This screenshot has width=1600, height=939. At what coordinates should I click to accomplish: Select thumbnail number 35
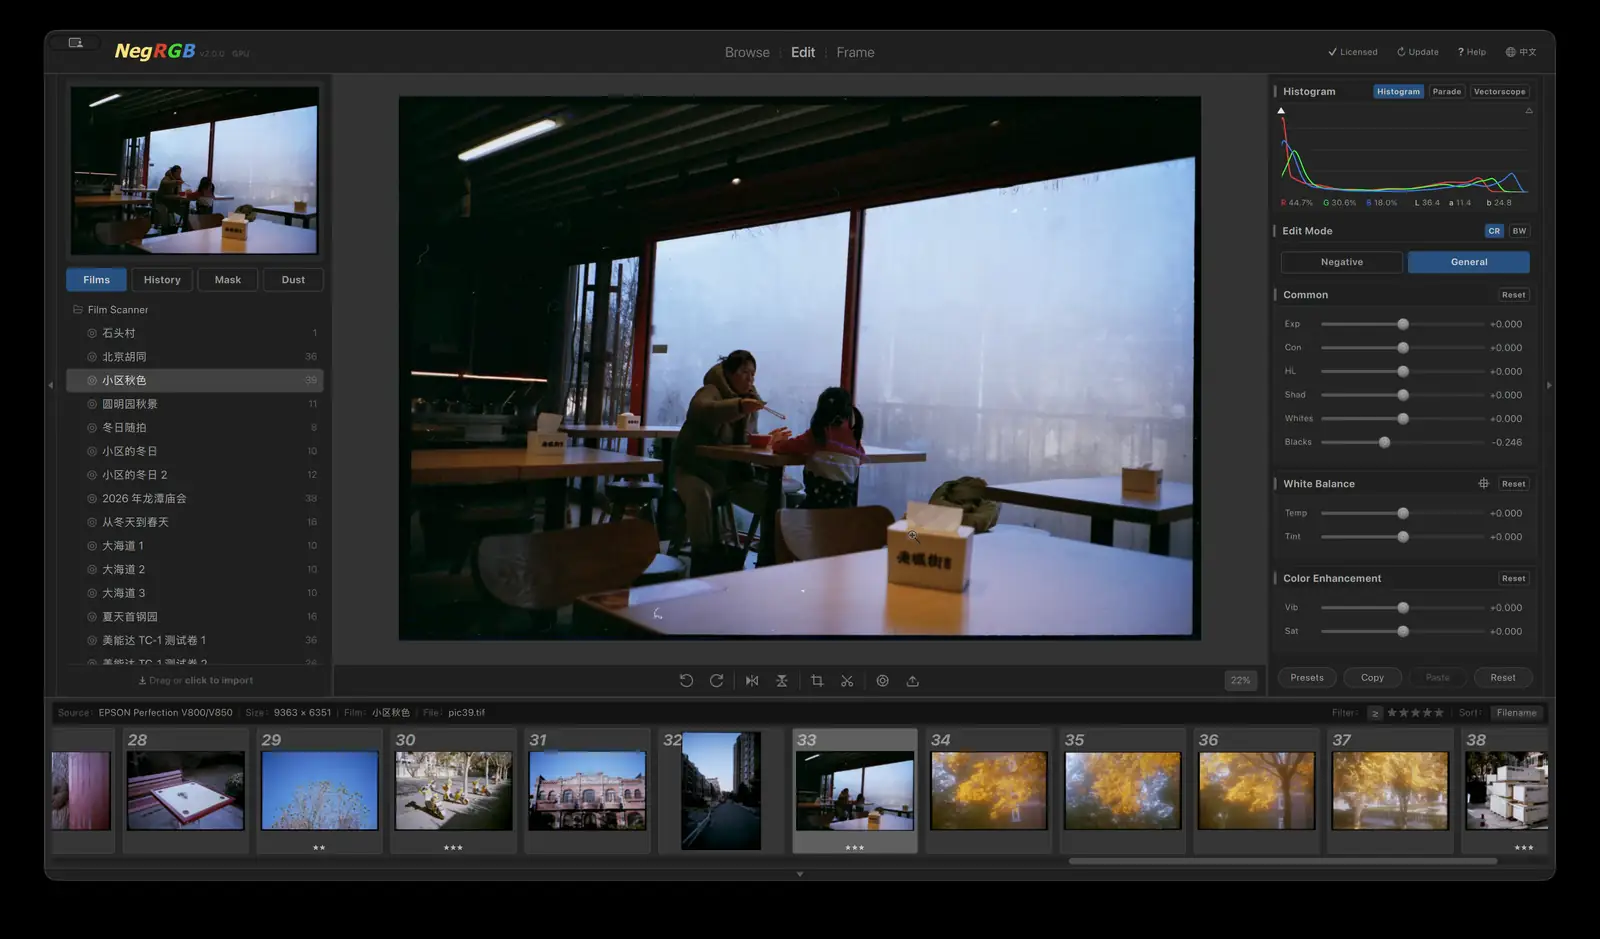coord(1123,790)
